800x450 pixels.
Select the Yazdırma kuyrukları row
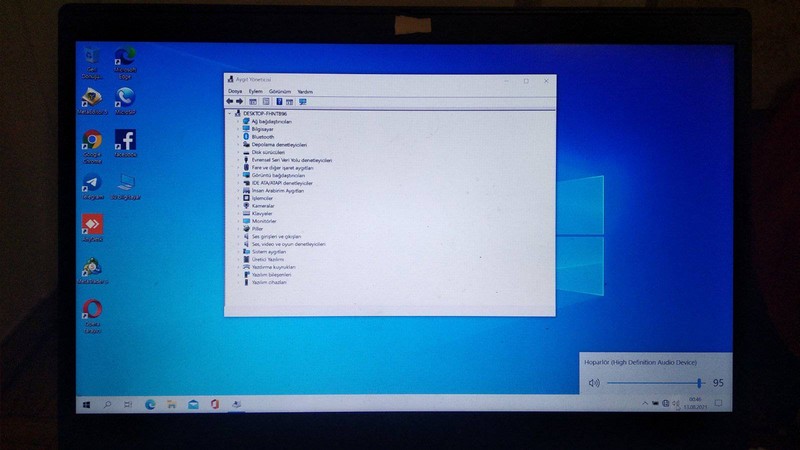tap(269, 267)
